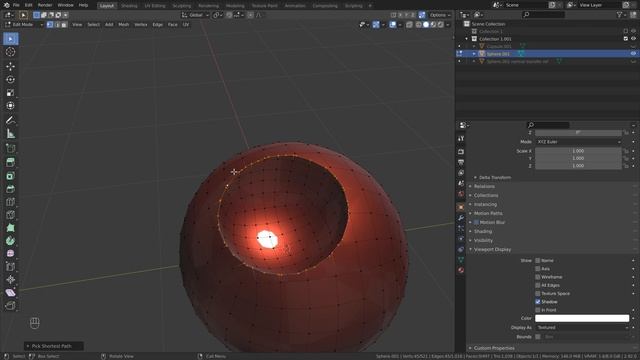Select the Spin tool
Viewport: 640px width, 360px height.
[x=11, y=241]
